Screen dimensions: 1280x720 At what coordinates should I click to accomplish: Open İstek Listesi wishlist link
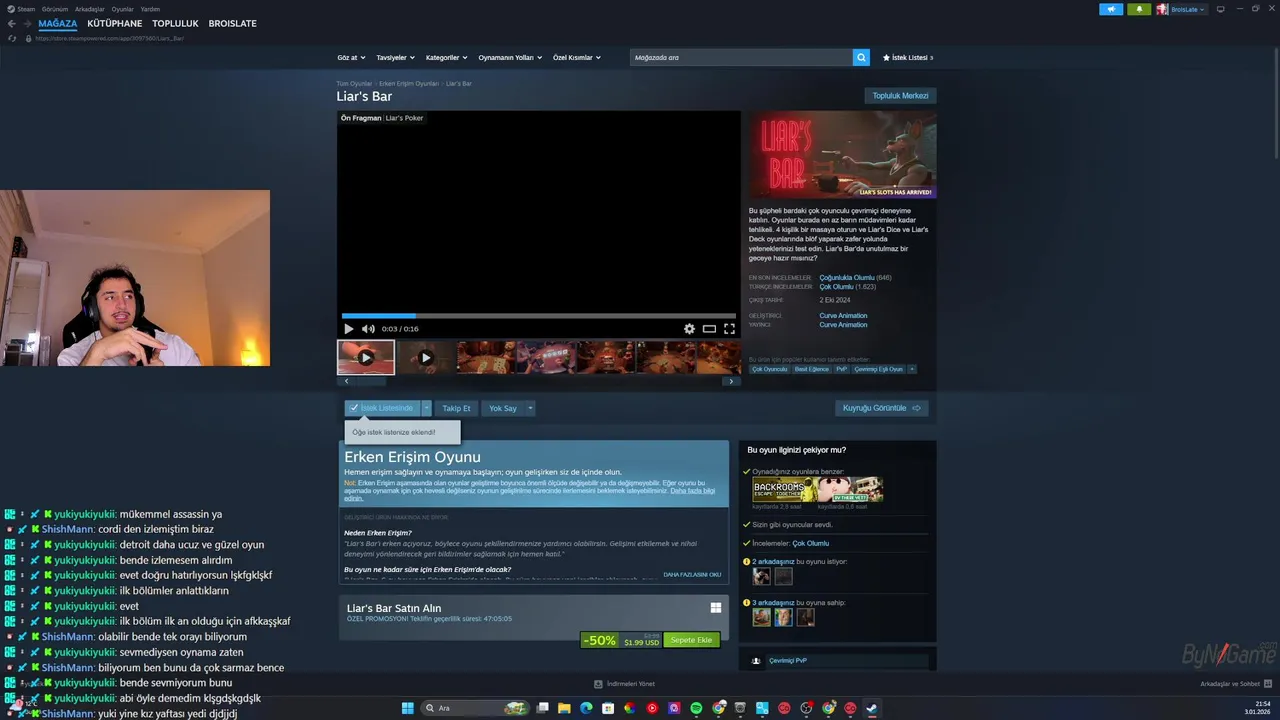click(x=908, y=57)
